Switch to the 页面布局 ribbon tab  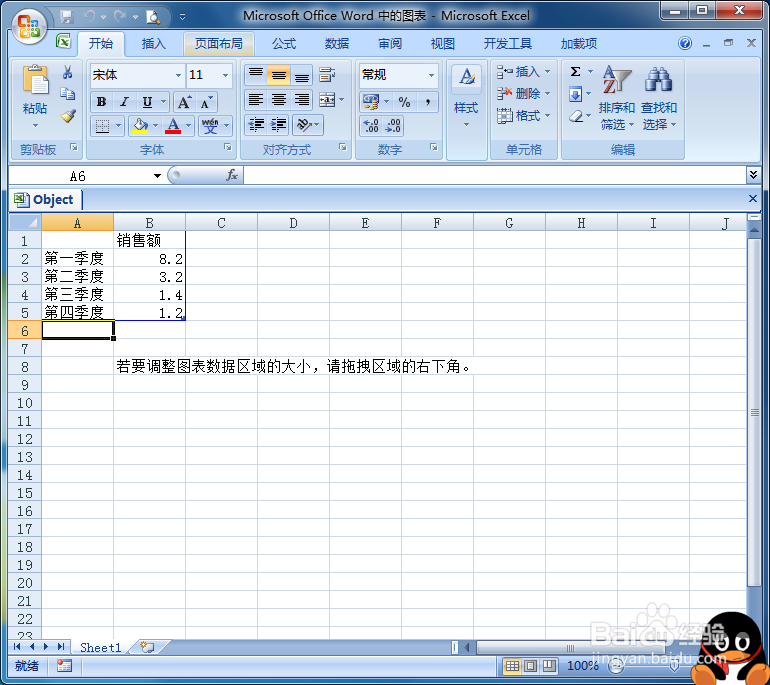click(219, 44)
